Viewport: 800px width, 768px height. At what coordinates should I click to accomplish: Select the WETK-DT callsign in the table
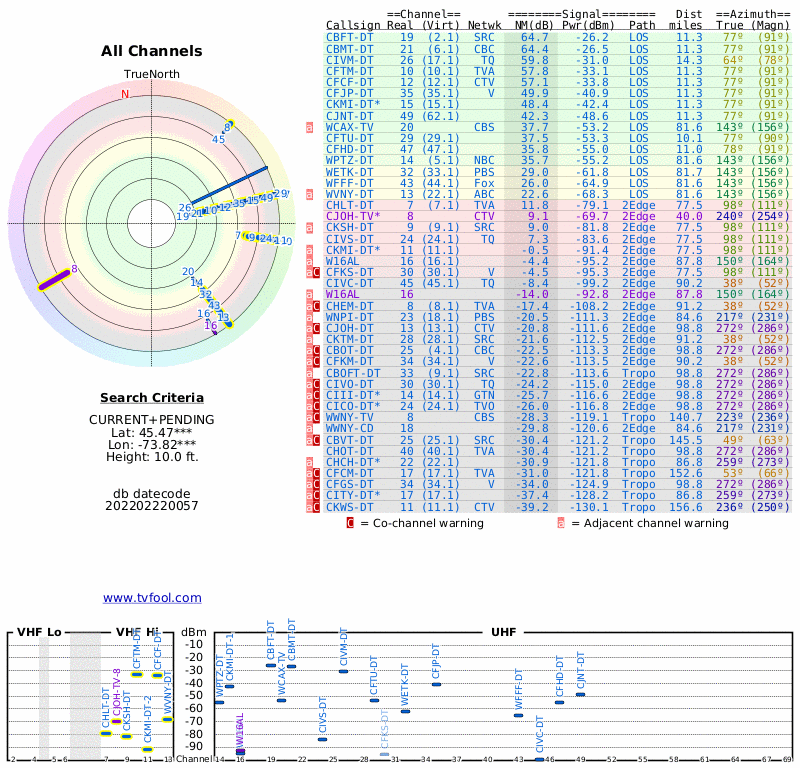[x=349, y=172]
